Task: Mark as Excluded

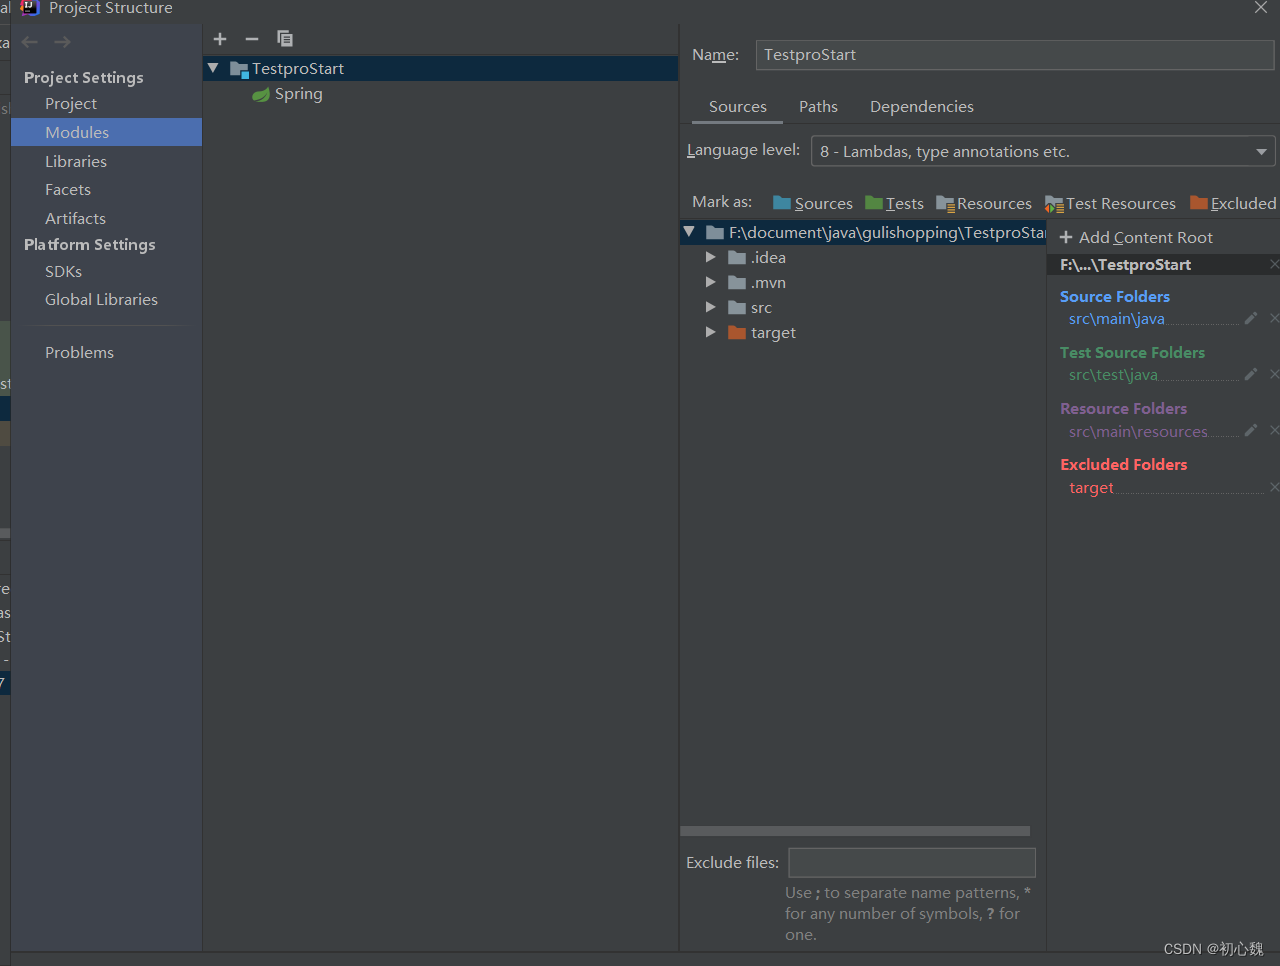Action: pos(1233,203)
